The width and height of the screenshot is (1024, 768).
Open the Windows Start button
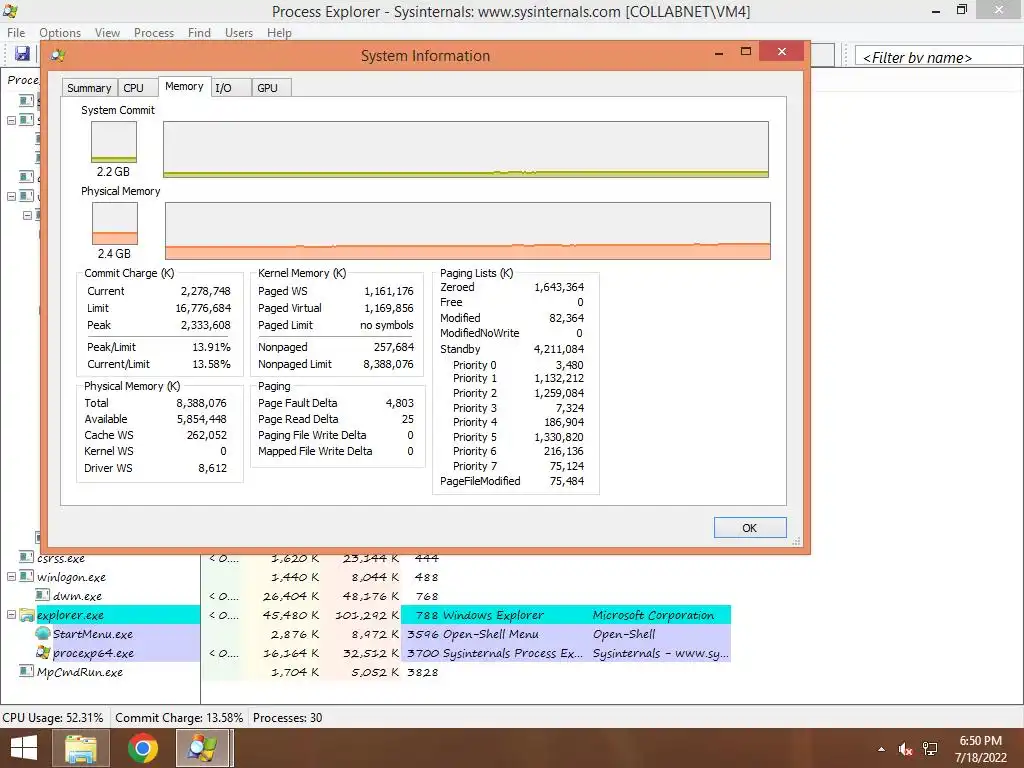tap(24, 748)
